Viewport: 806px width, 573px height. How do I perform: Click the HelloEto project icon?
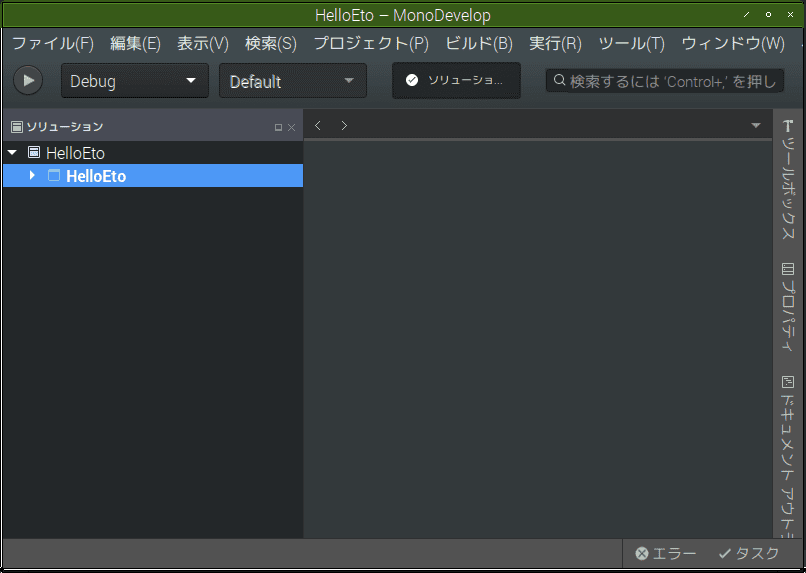pyautogui.click(x=54, y=175)
